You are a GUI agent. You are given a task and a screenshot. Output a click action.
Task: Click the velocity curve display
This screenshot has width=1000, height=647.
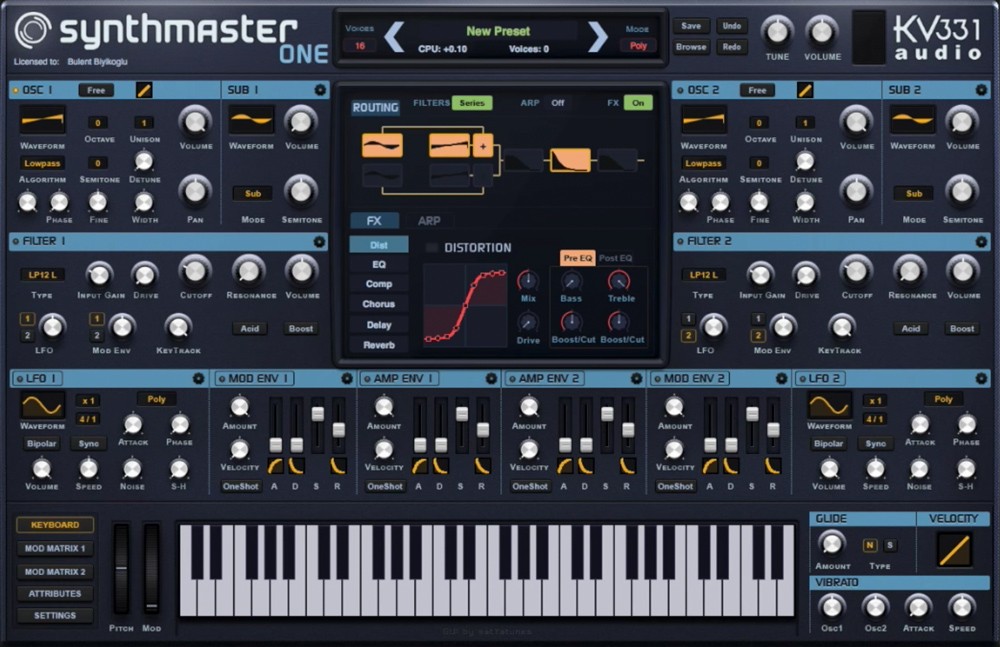(x=955, y=549)
